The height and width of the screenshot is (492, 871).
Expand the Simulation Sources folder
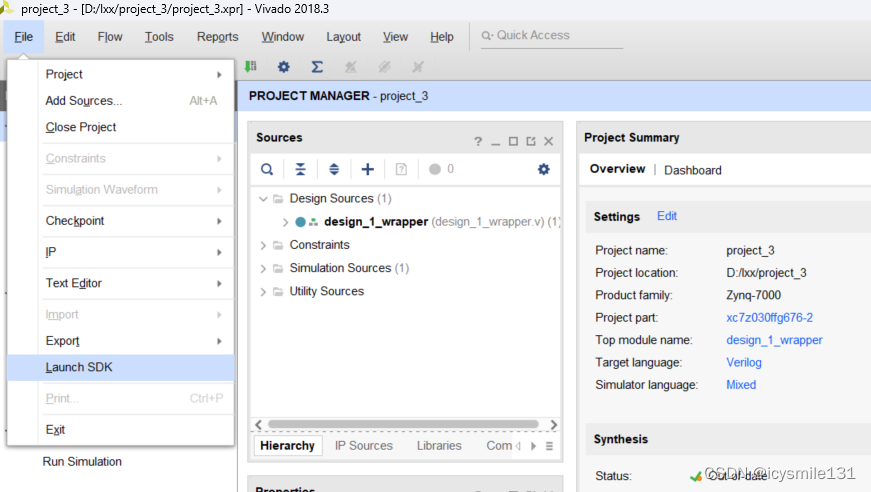pyautogui.click(x=263, y=269)
